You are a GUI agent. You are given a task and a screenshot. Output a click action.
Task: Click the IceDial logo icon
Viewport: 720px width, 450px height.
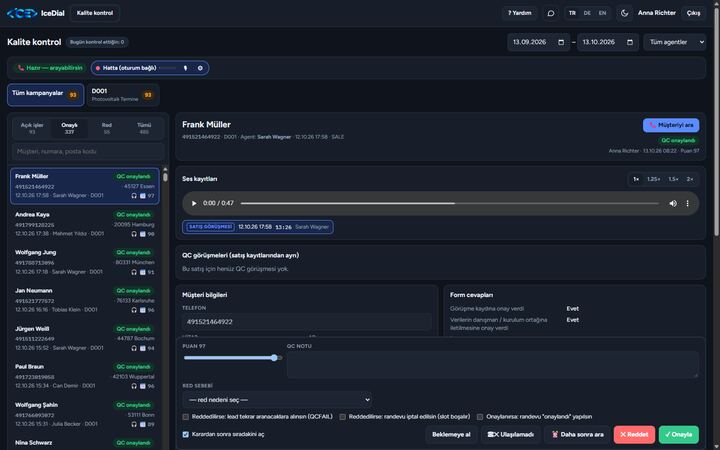[x=22, y=13]
